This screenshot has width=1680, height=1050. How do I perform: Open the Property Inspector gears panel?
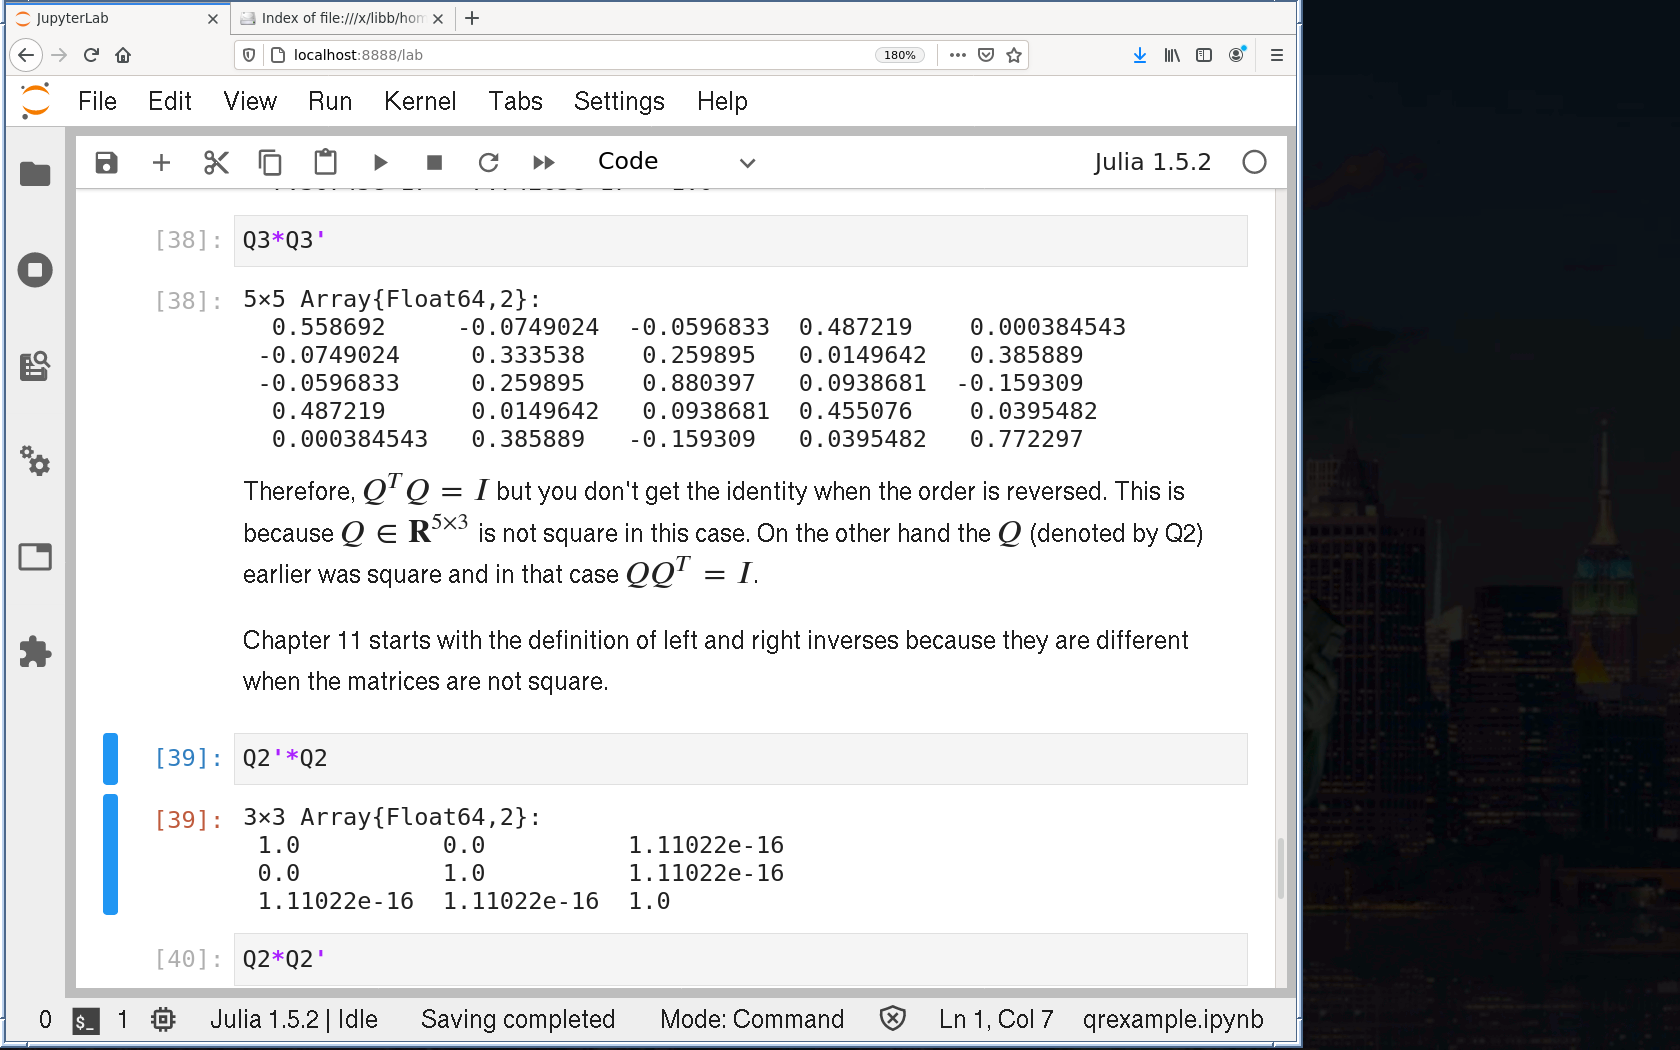point(35,461)
